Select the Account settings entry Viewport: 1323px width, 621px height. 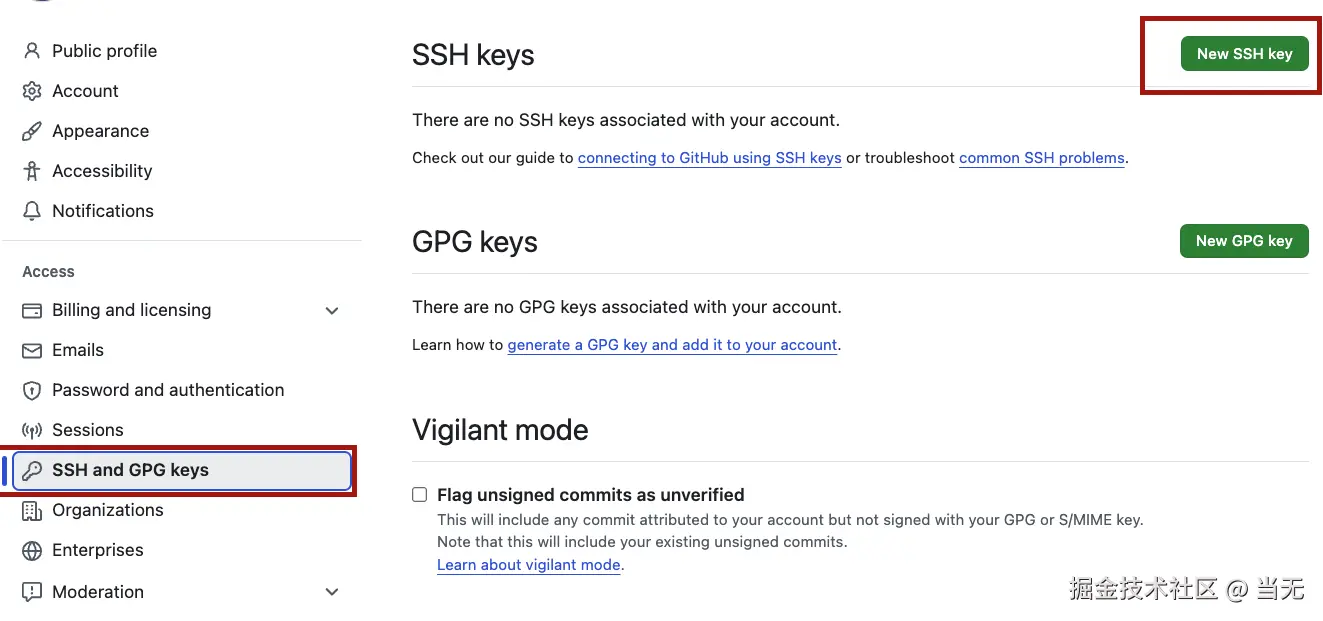(84, 90)
